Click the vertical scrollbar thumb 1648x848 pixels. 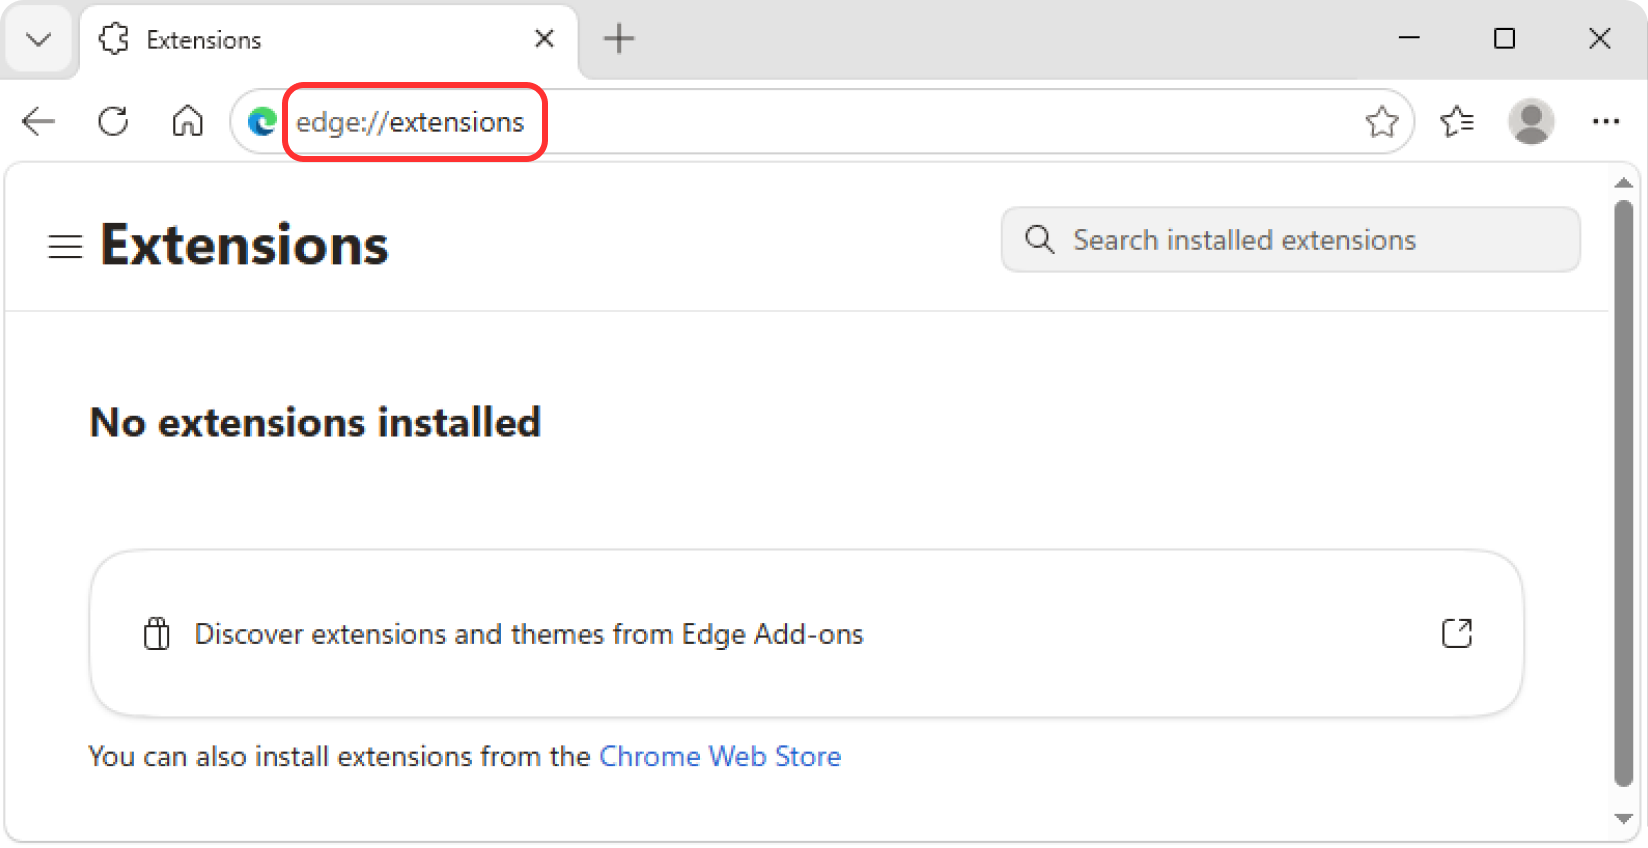pos(1623,494)
